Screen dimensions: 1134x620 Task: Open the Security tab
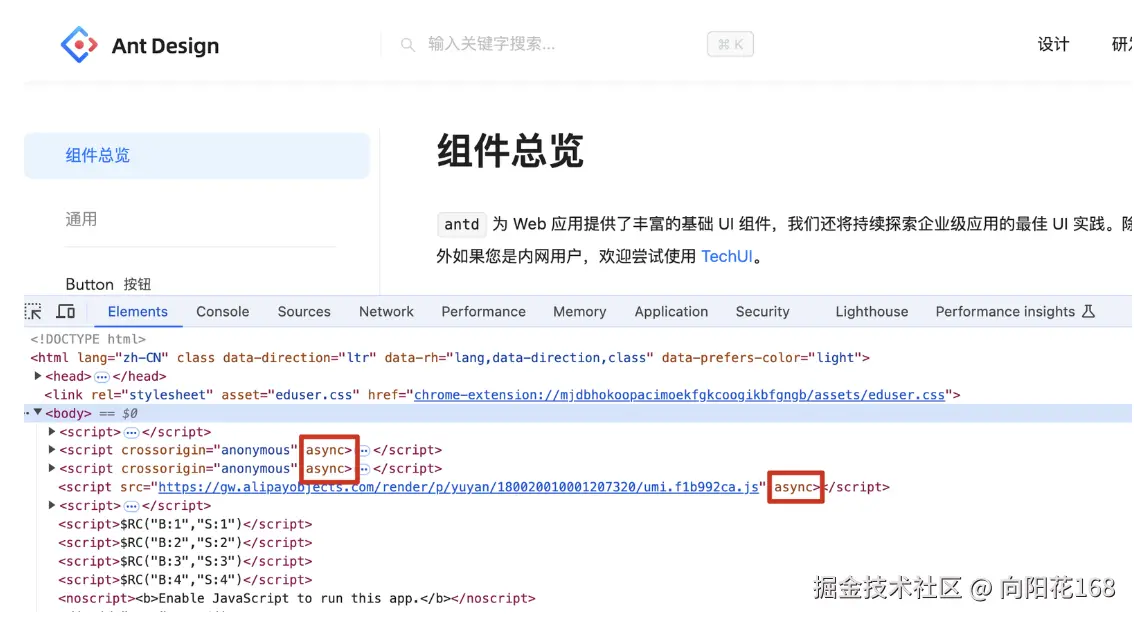(762, 312)
